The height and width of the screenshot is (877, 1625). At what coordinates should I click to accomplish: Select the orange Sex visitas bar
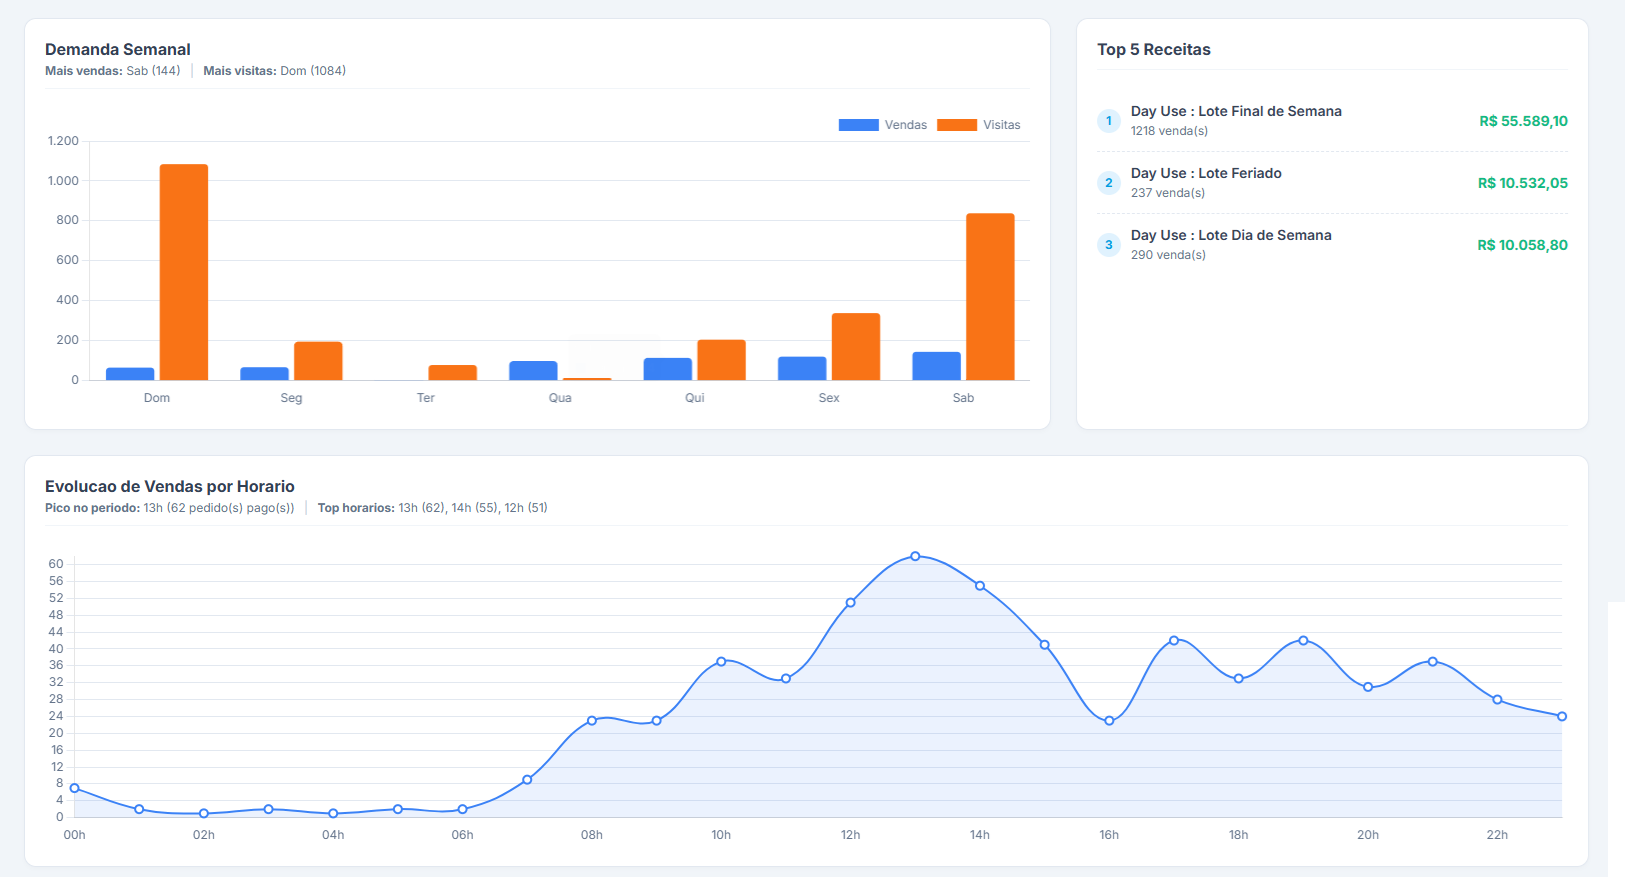click(x=856, y=346)
